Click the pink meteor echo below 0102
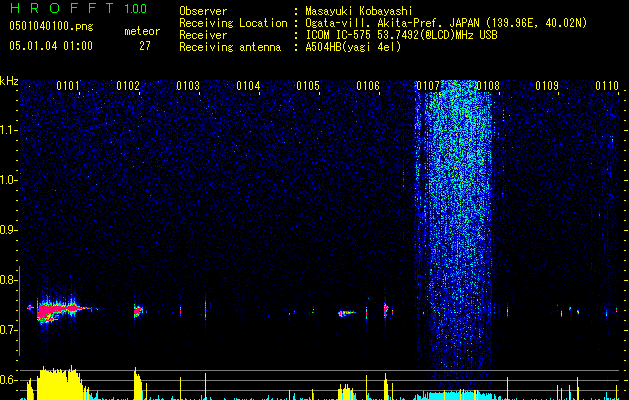The width and height of the screenshot is (629, 400). point(138,311)
